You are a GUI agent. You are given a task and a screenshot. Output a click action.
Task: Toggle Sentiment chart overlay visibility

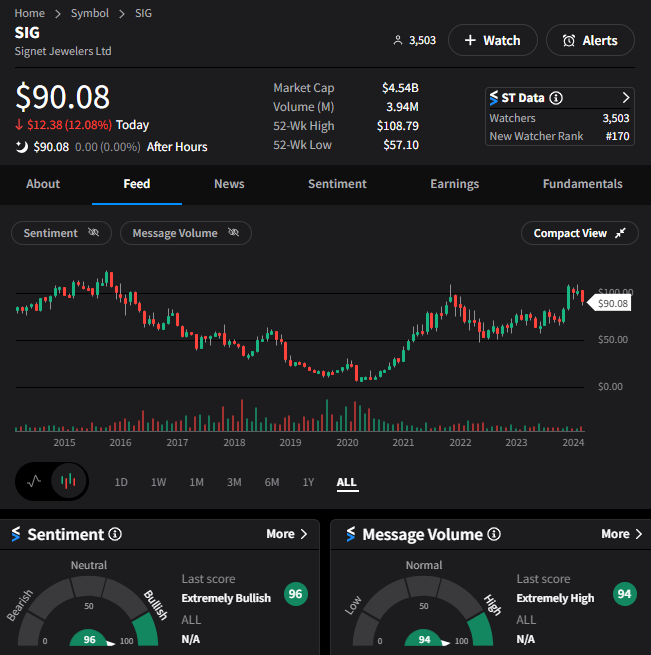click(61, 233)
